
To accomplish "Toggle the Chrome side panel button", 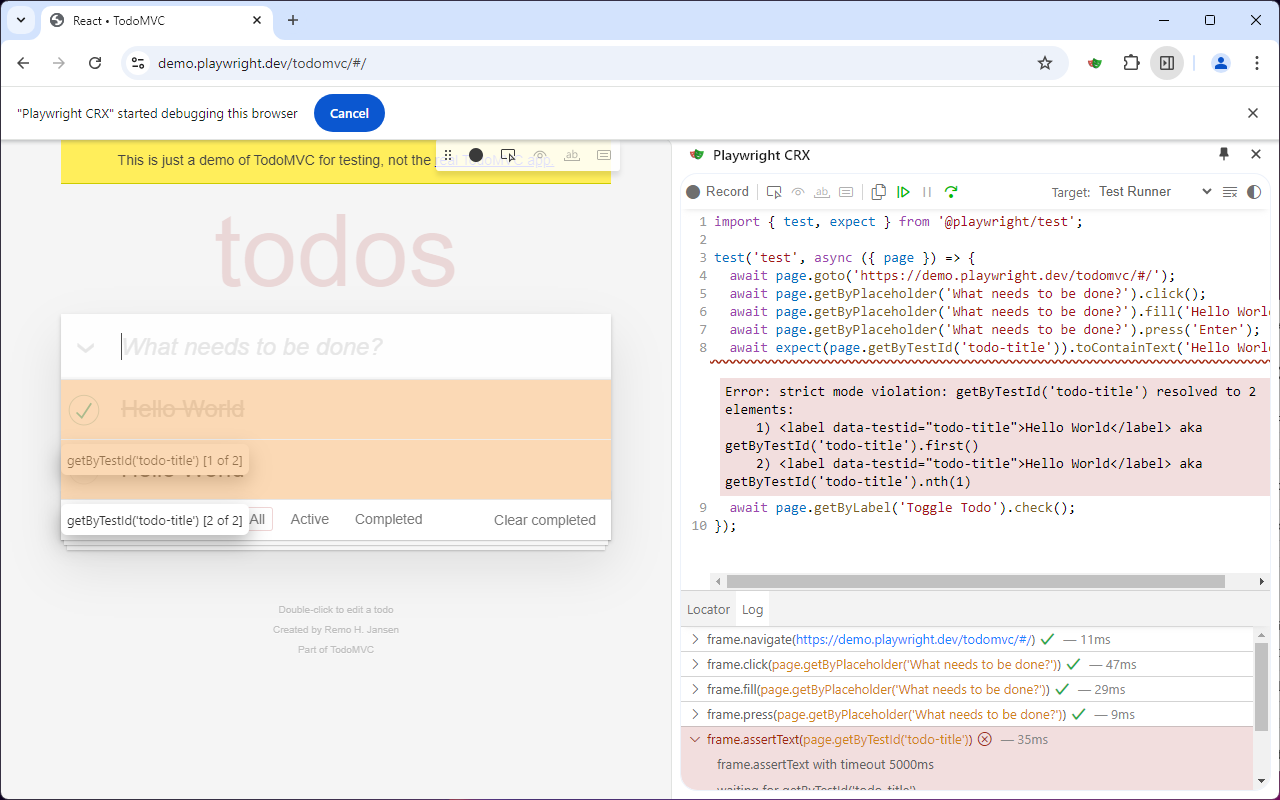I will point(1167,63).
